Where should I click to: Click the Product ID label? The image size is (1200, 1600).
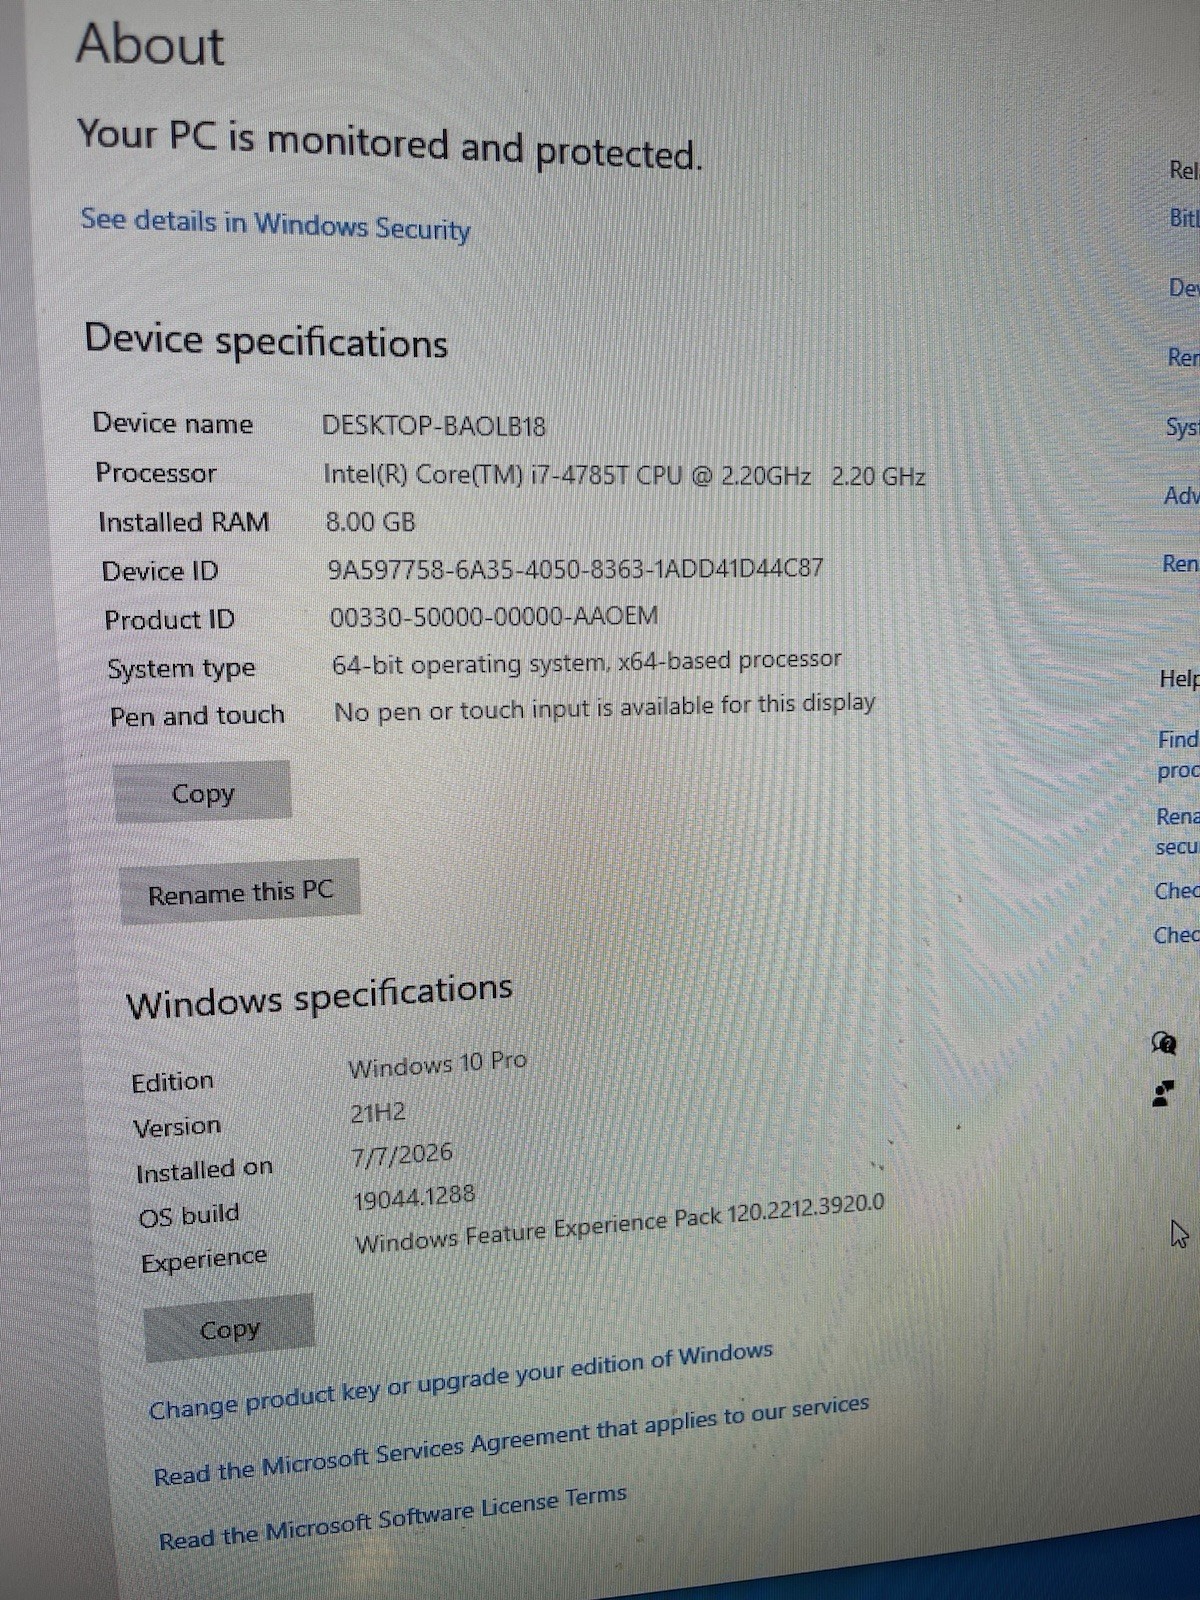tap(170, 620)
